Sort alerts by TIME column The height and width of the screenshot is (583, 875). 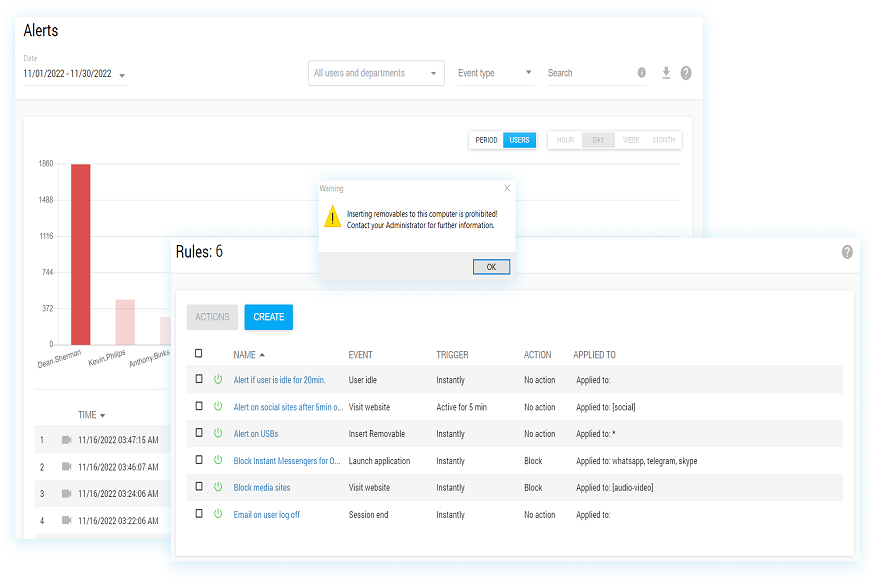(x=92, y=415)
